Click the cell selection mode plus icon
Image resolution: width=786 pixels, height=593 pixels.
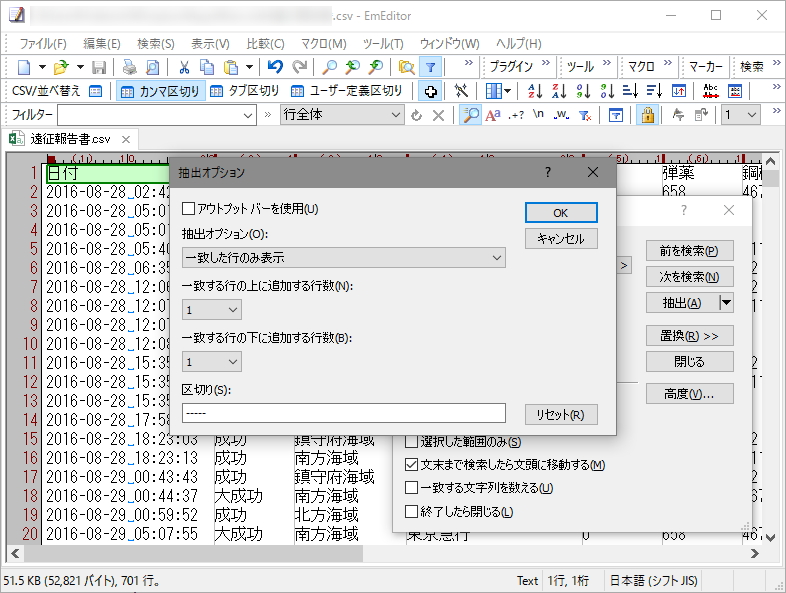(x=430, y=91)
